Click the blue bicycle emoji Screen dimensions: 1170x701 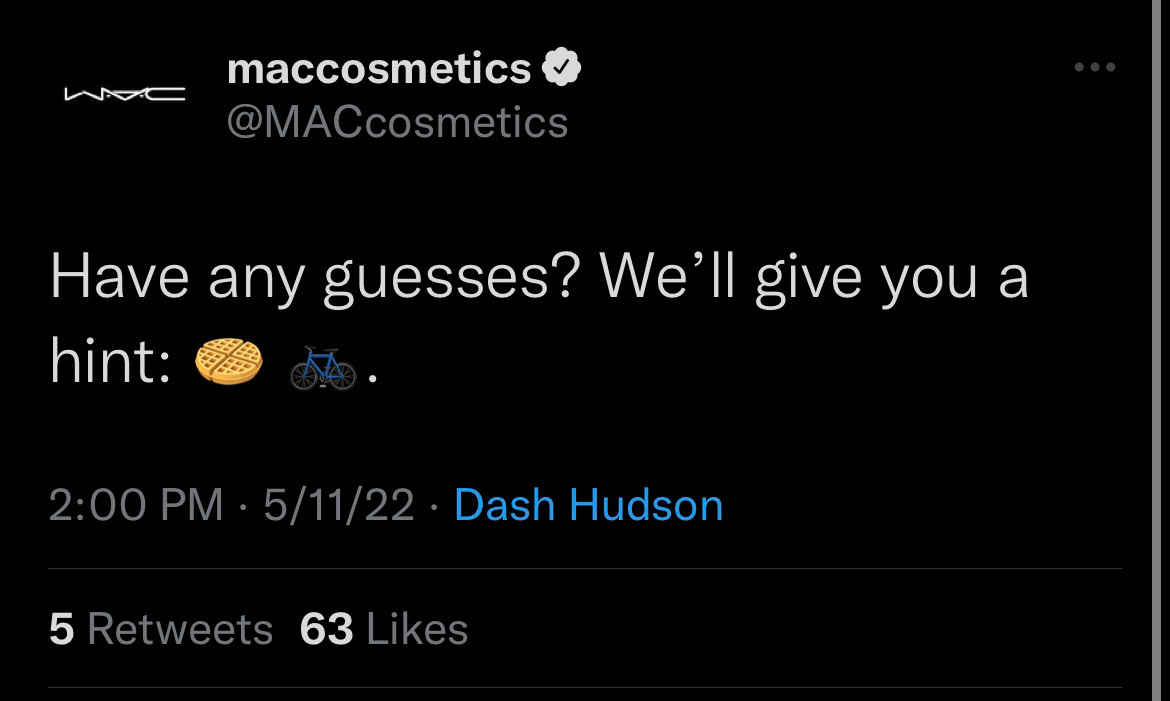pos(322,366)
